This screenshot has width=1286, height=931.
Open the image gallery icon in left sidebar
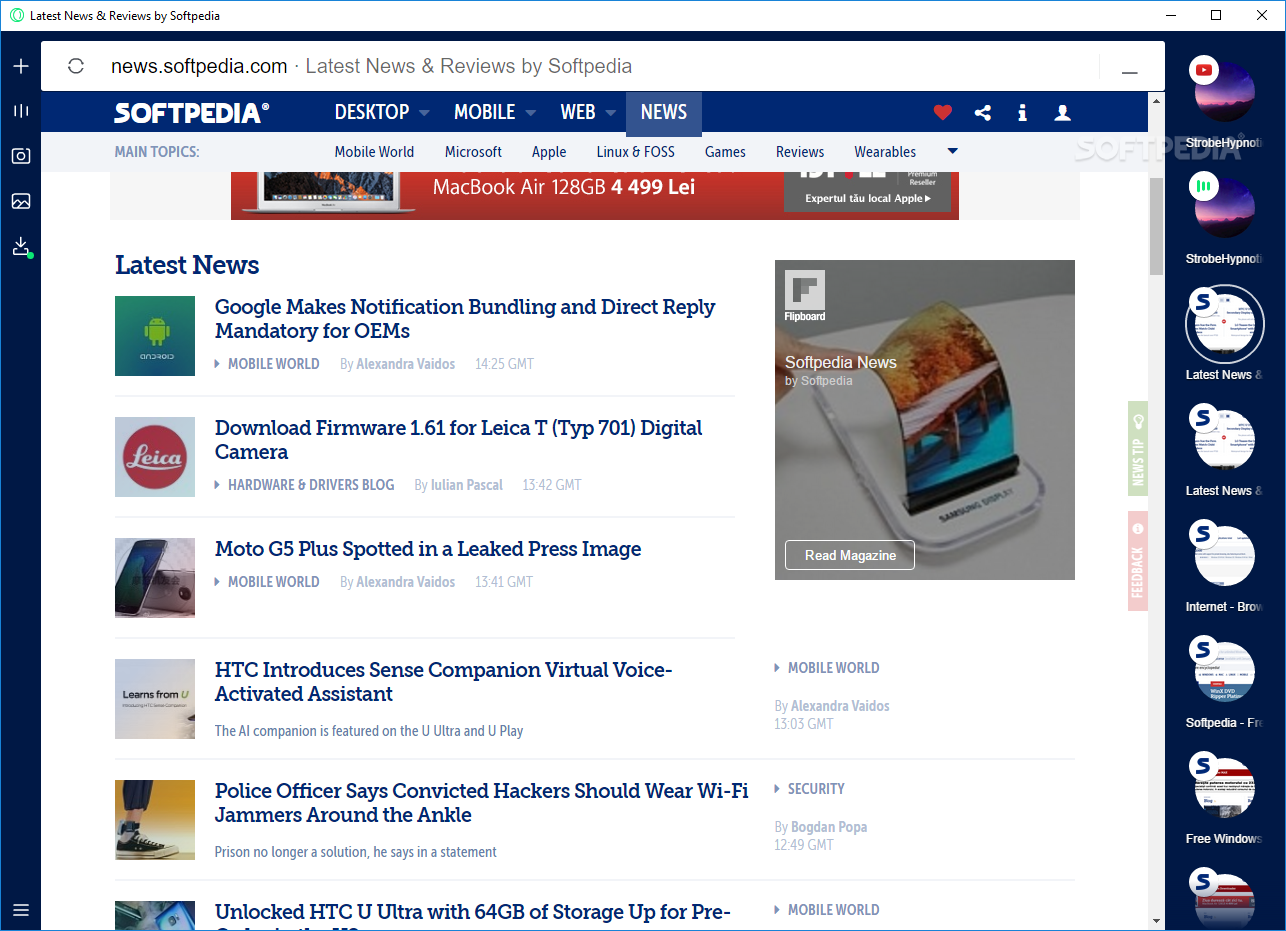[21, 201]
